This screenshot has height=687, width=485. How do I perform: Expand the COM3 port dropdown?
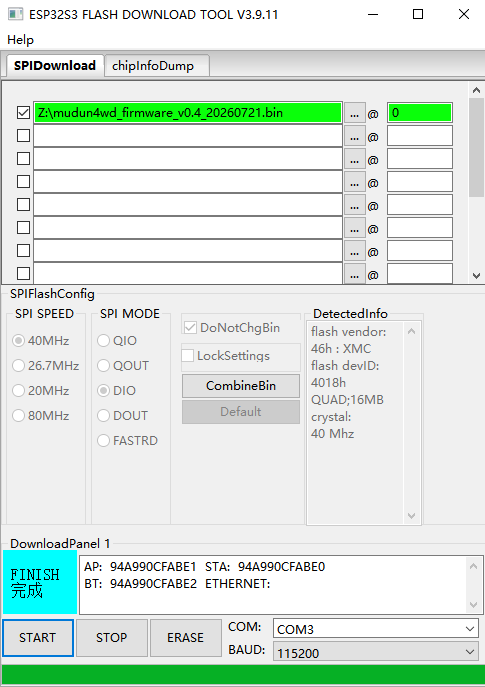tap(376, 629)
